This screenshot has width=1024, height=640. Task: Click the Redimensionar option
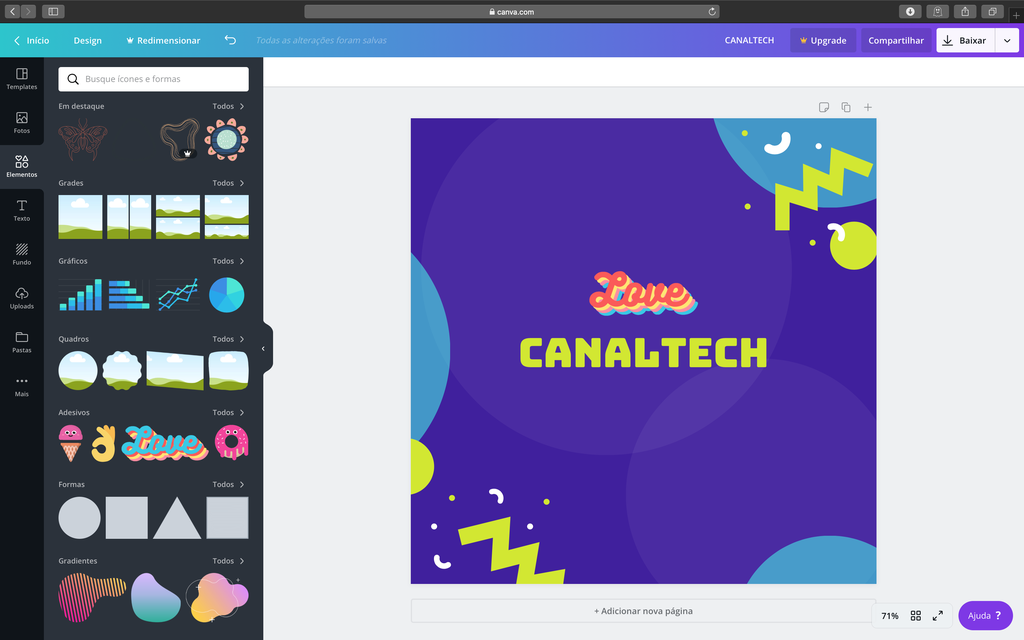[x=163, y=40]
